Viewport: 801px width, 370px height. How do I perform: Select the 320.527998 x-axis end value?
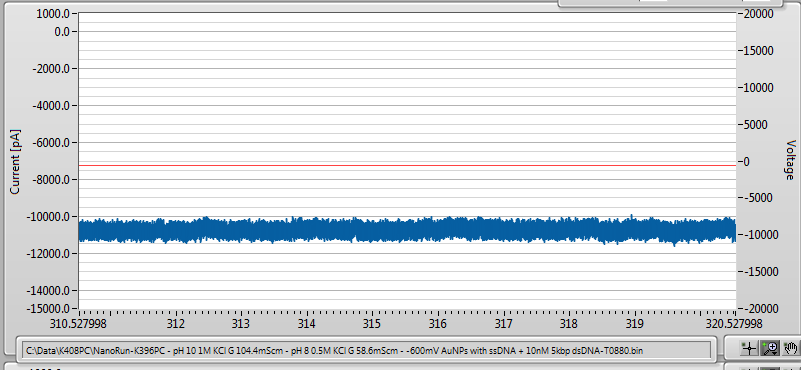coord(735,324)
